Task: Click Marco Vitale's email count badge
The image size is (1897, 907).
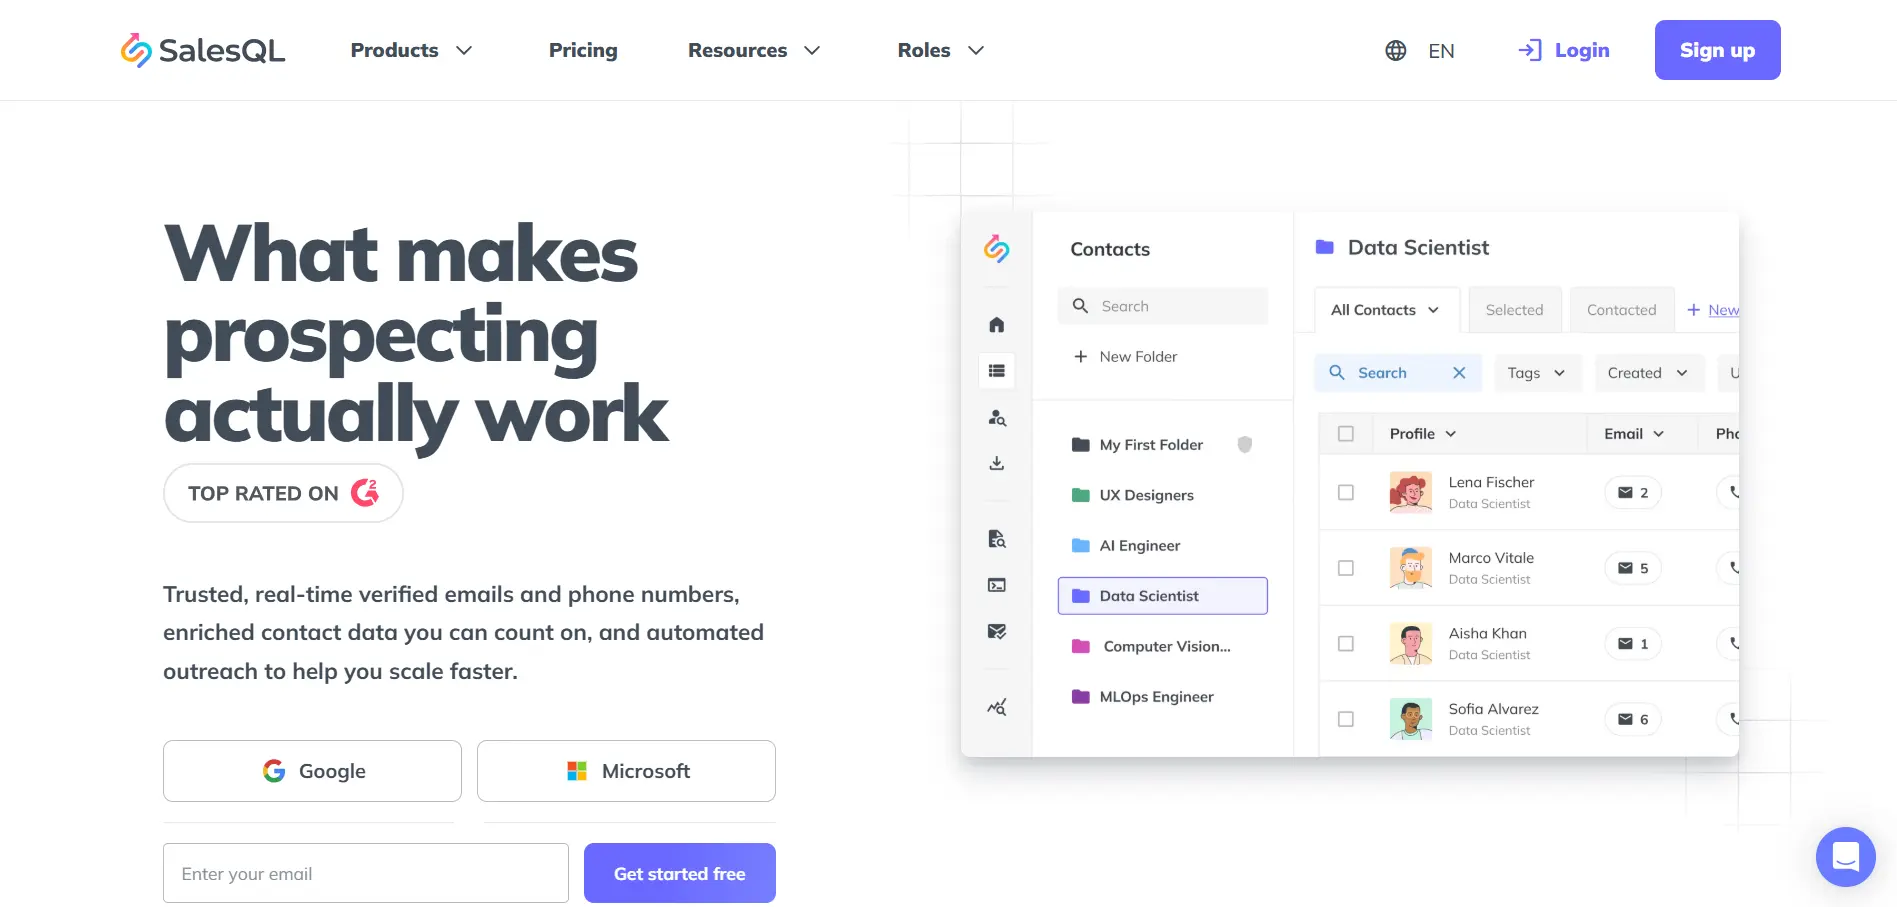Action: pyautogui.click(x=1633, y=568)
